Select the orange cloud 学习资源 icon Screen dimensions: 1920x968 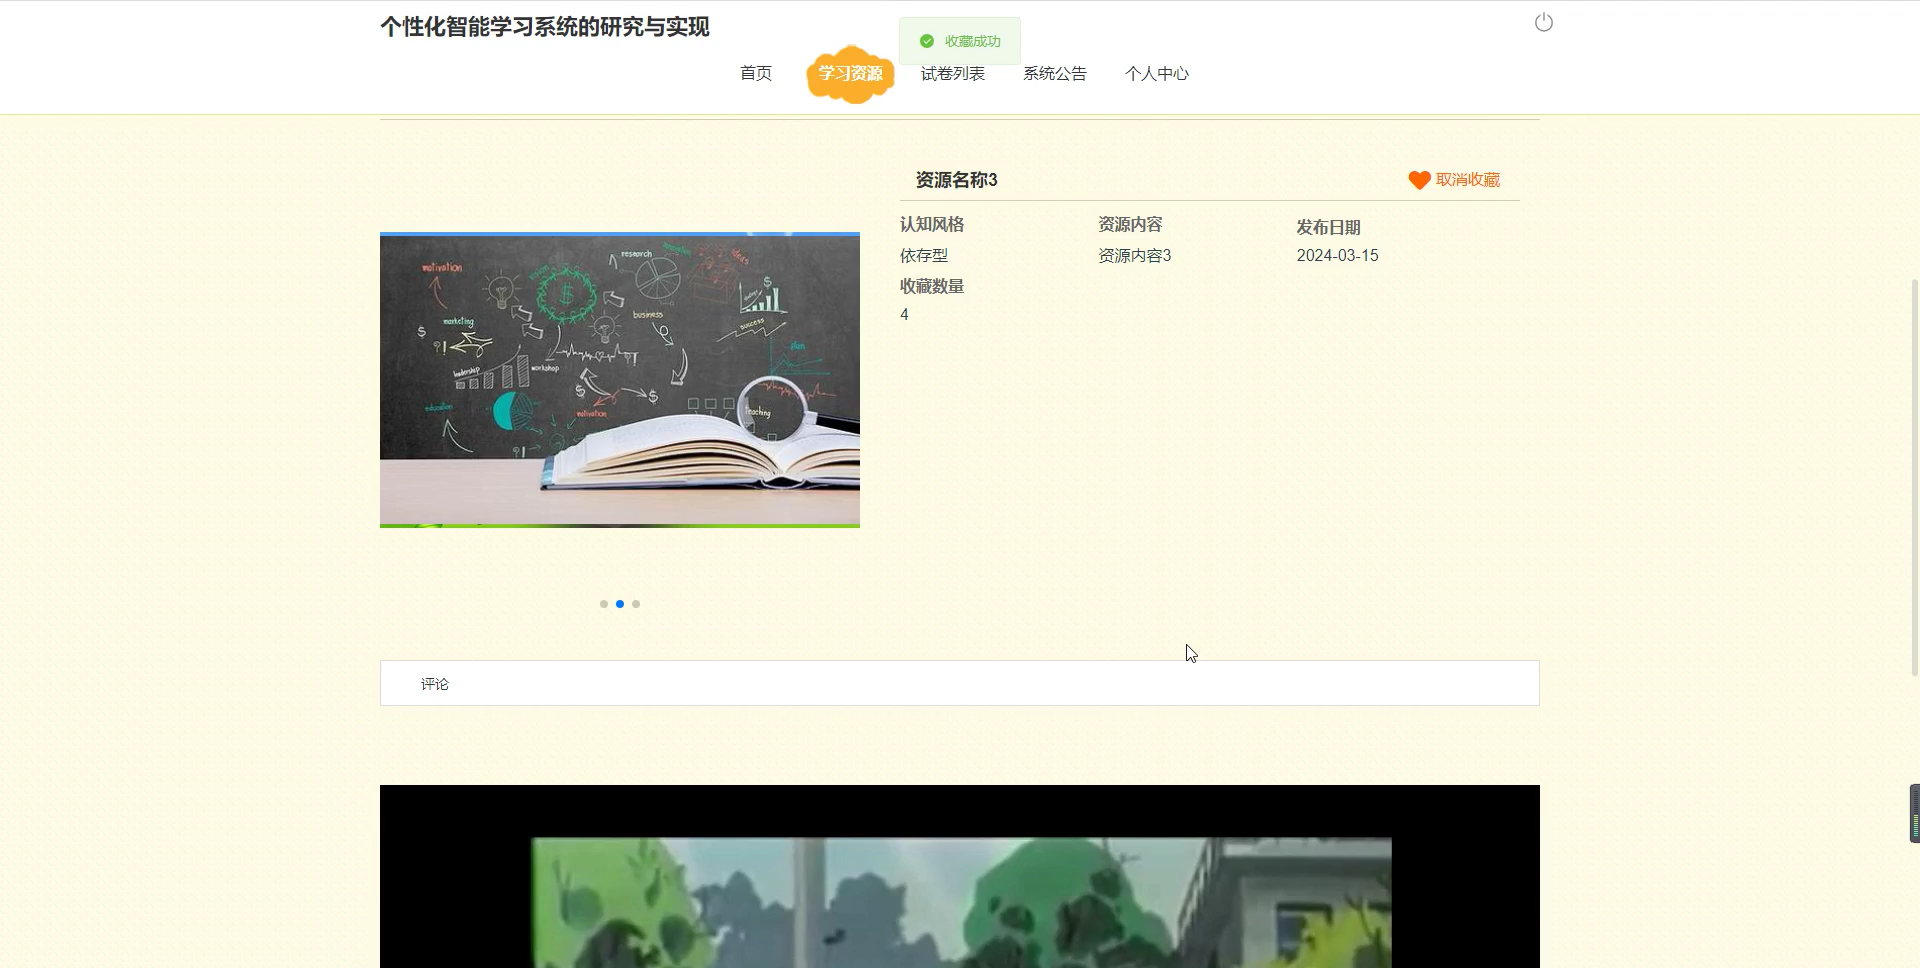pyautogui.click(x=849, y=73)
